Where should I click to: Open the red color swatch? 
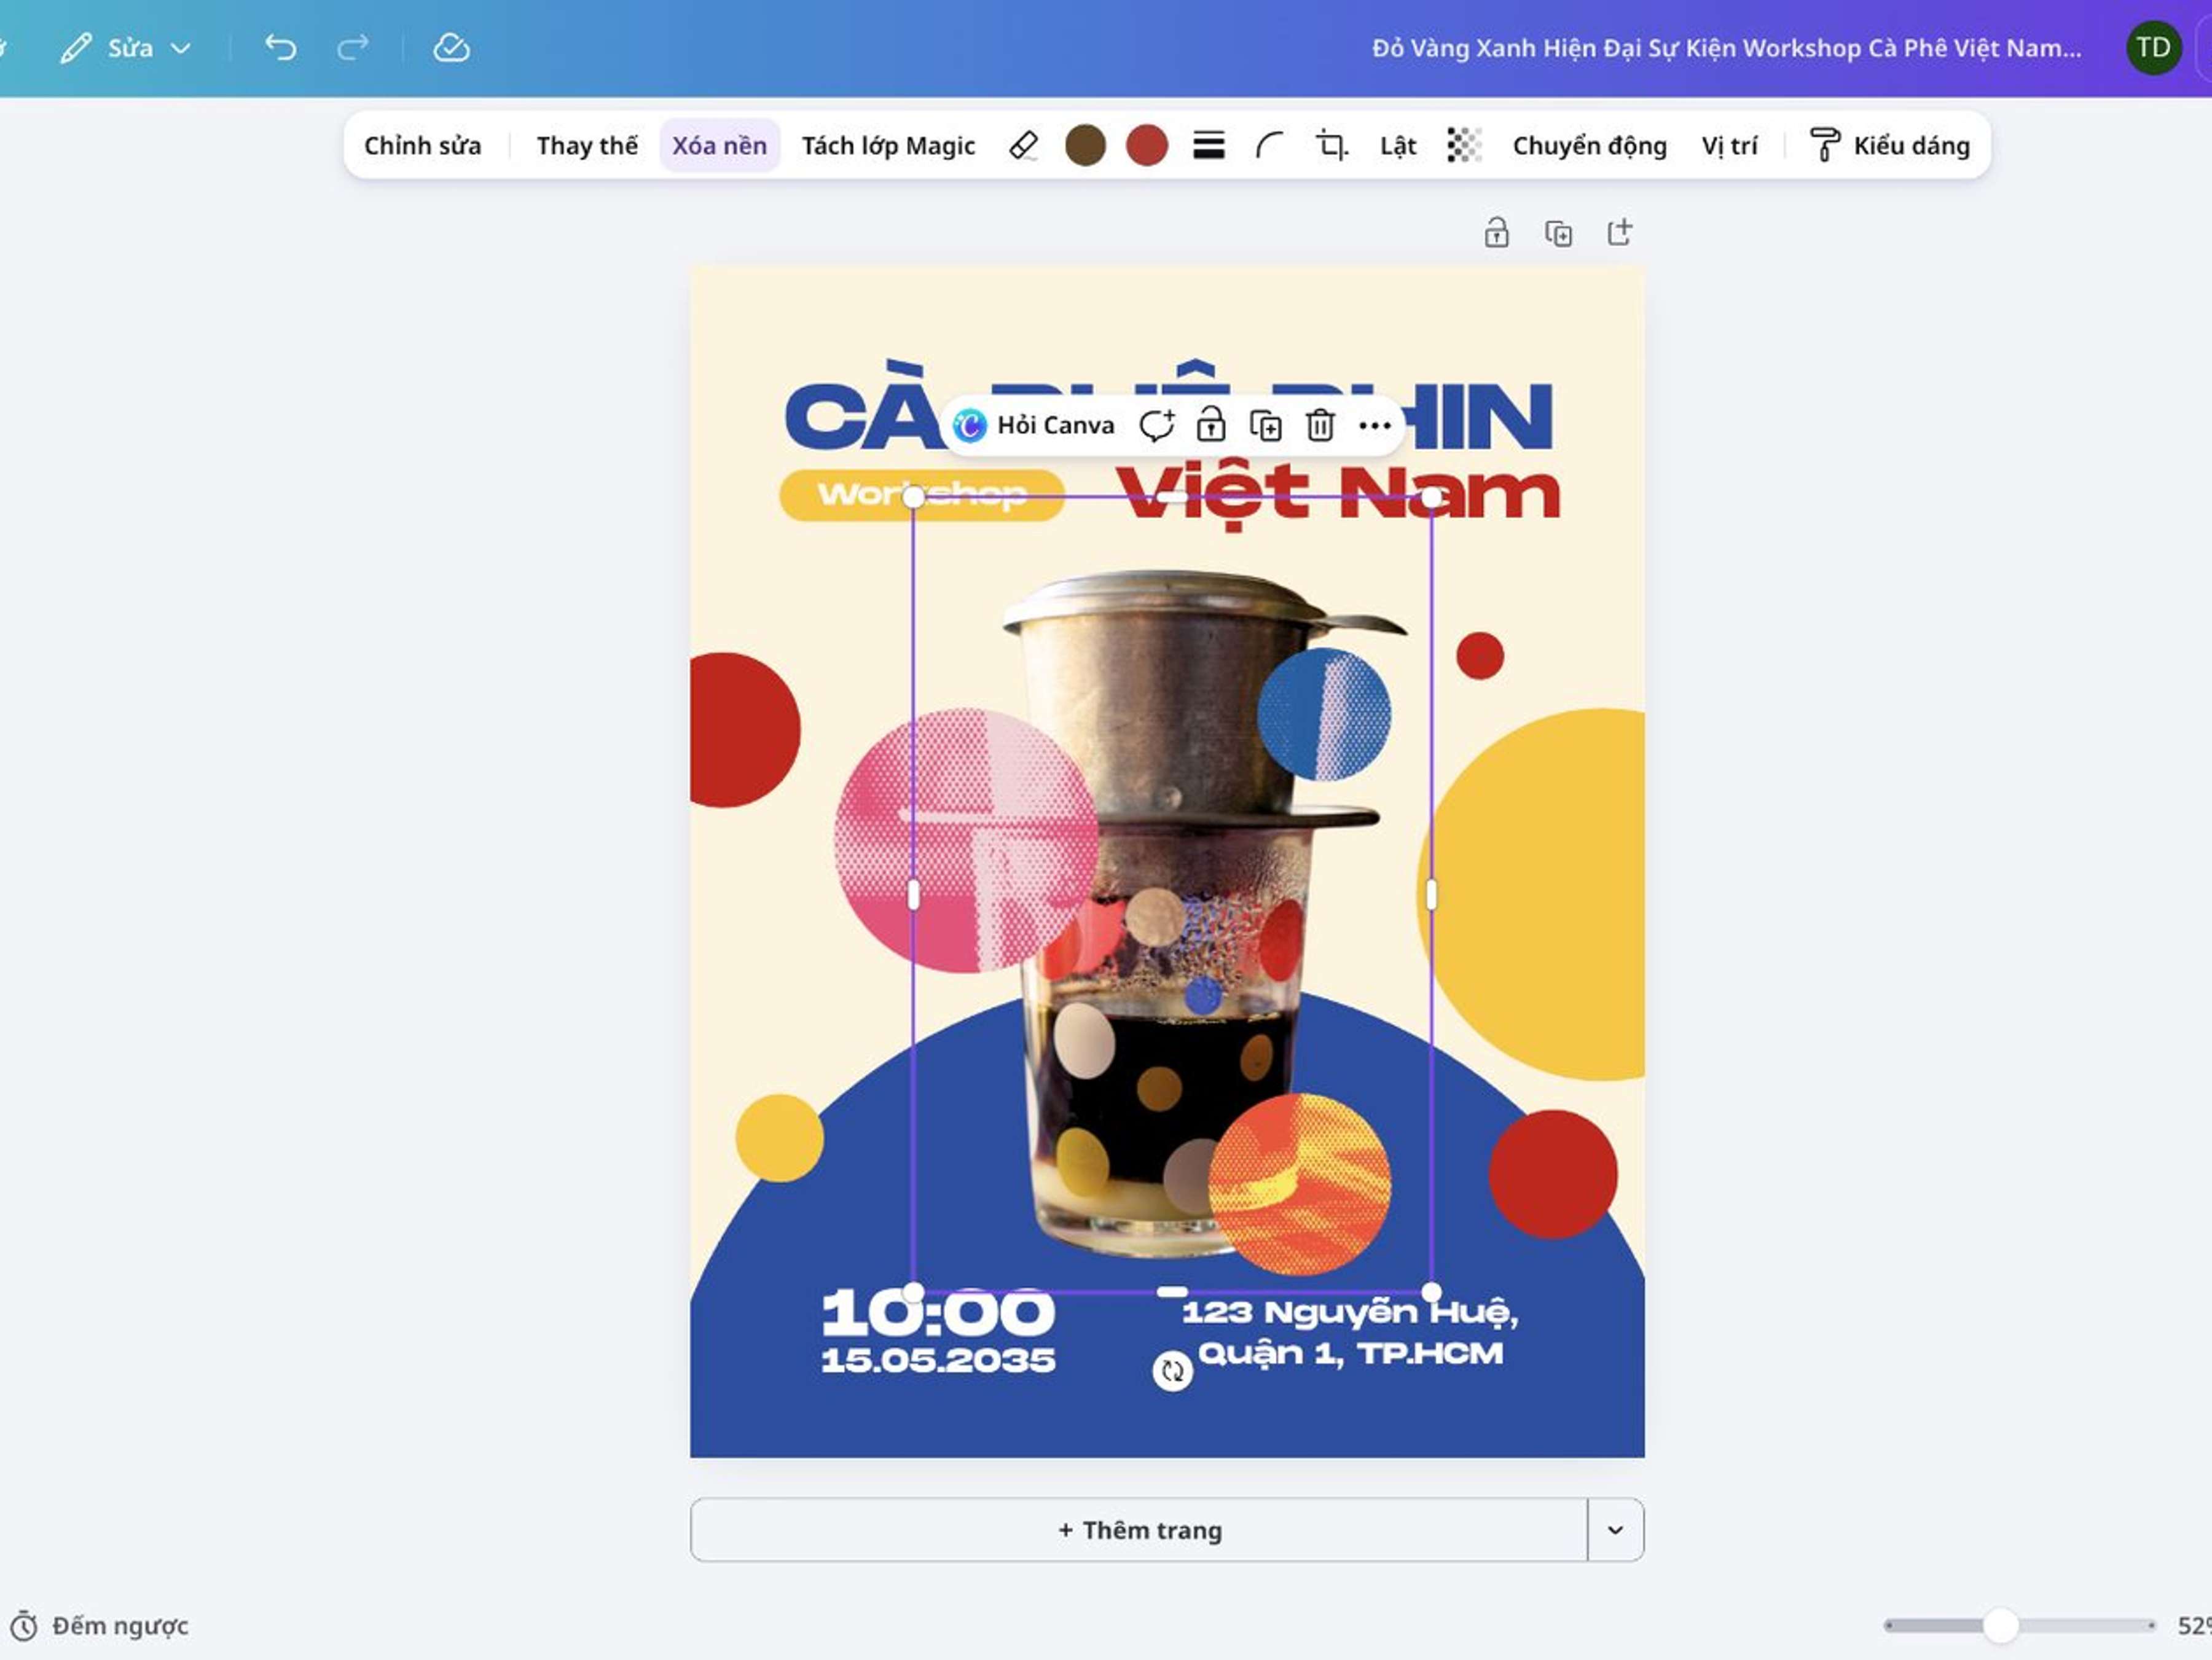coord(1147,145)
